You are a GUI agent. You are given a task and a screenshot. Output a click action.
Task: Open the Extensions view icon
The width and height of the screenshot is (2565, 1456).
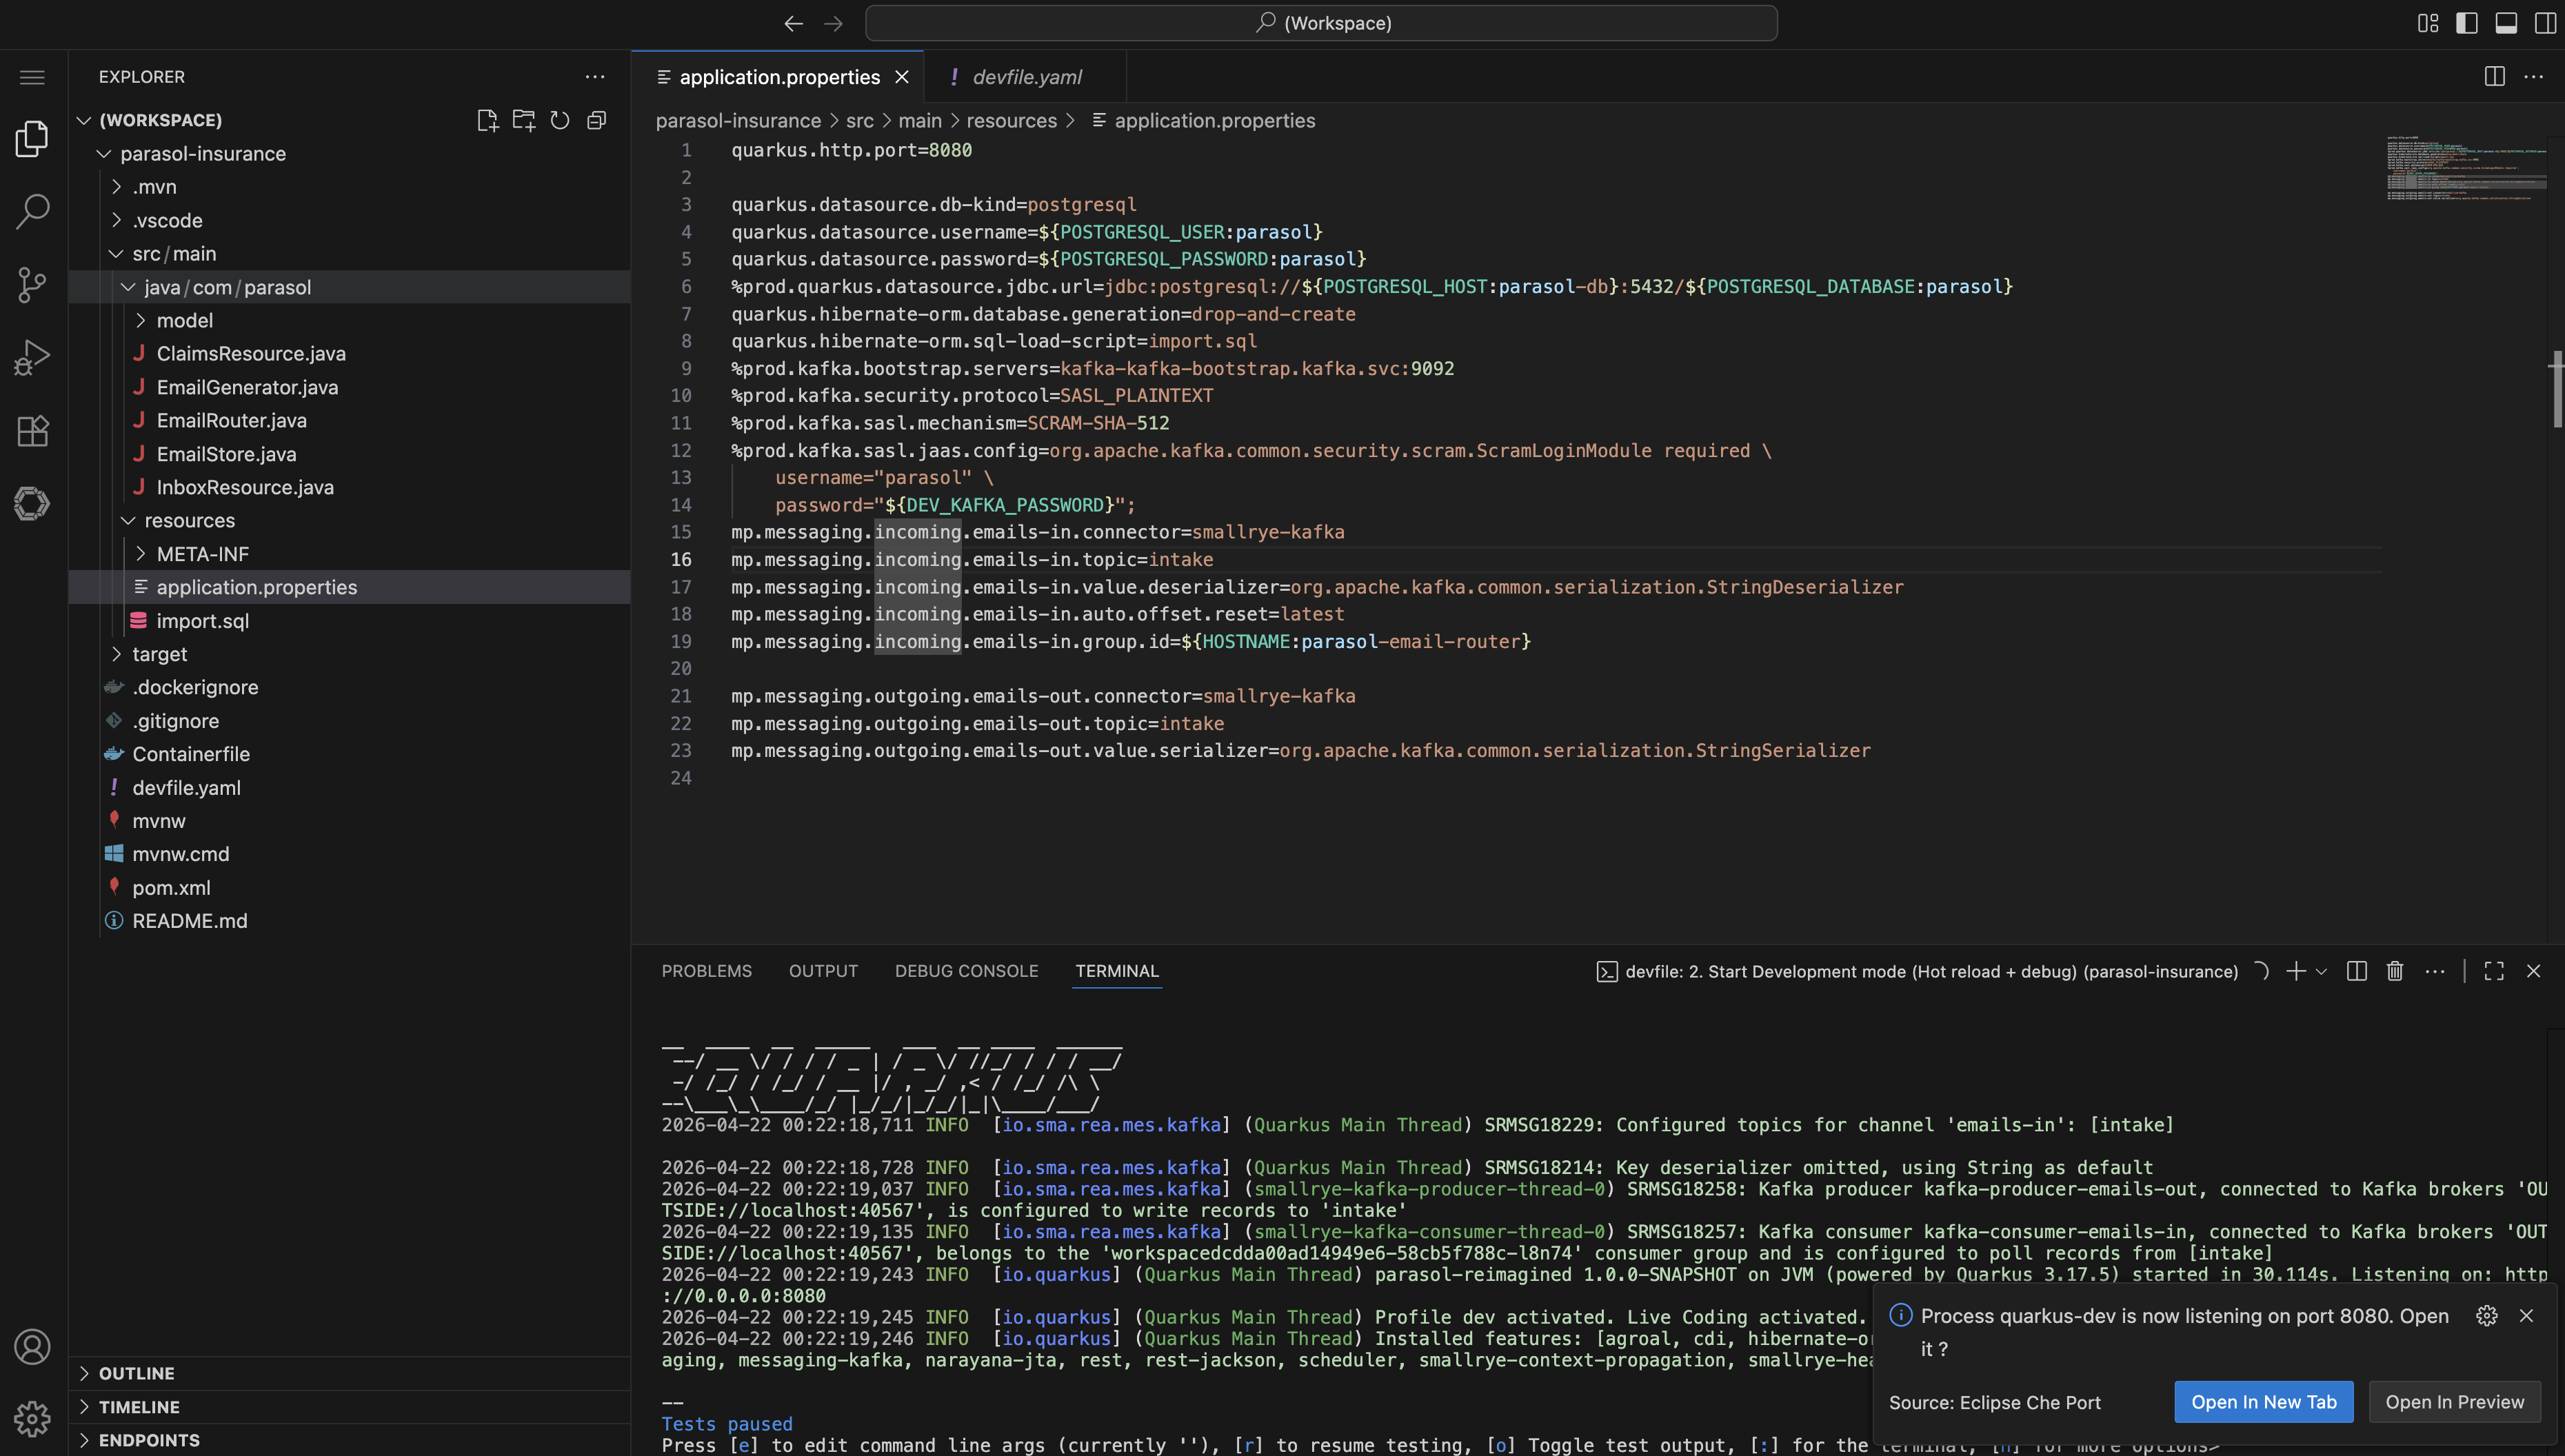click(x=32, y=431)
